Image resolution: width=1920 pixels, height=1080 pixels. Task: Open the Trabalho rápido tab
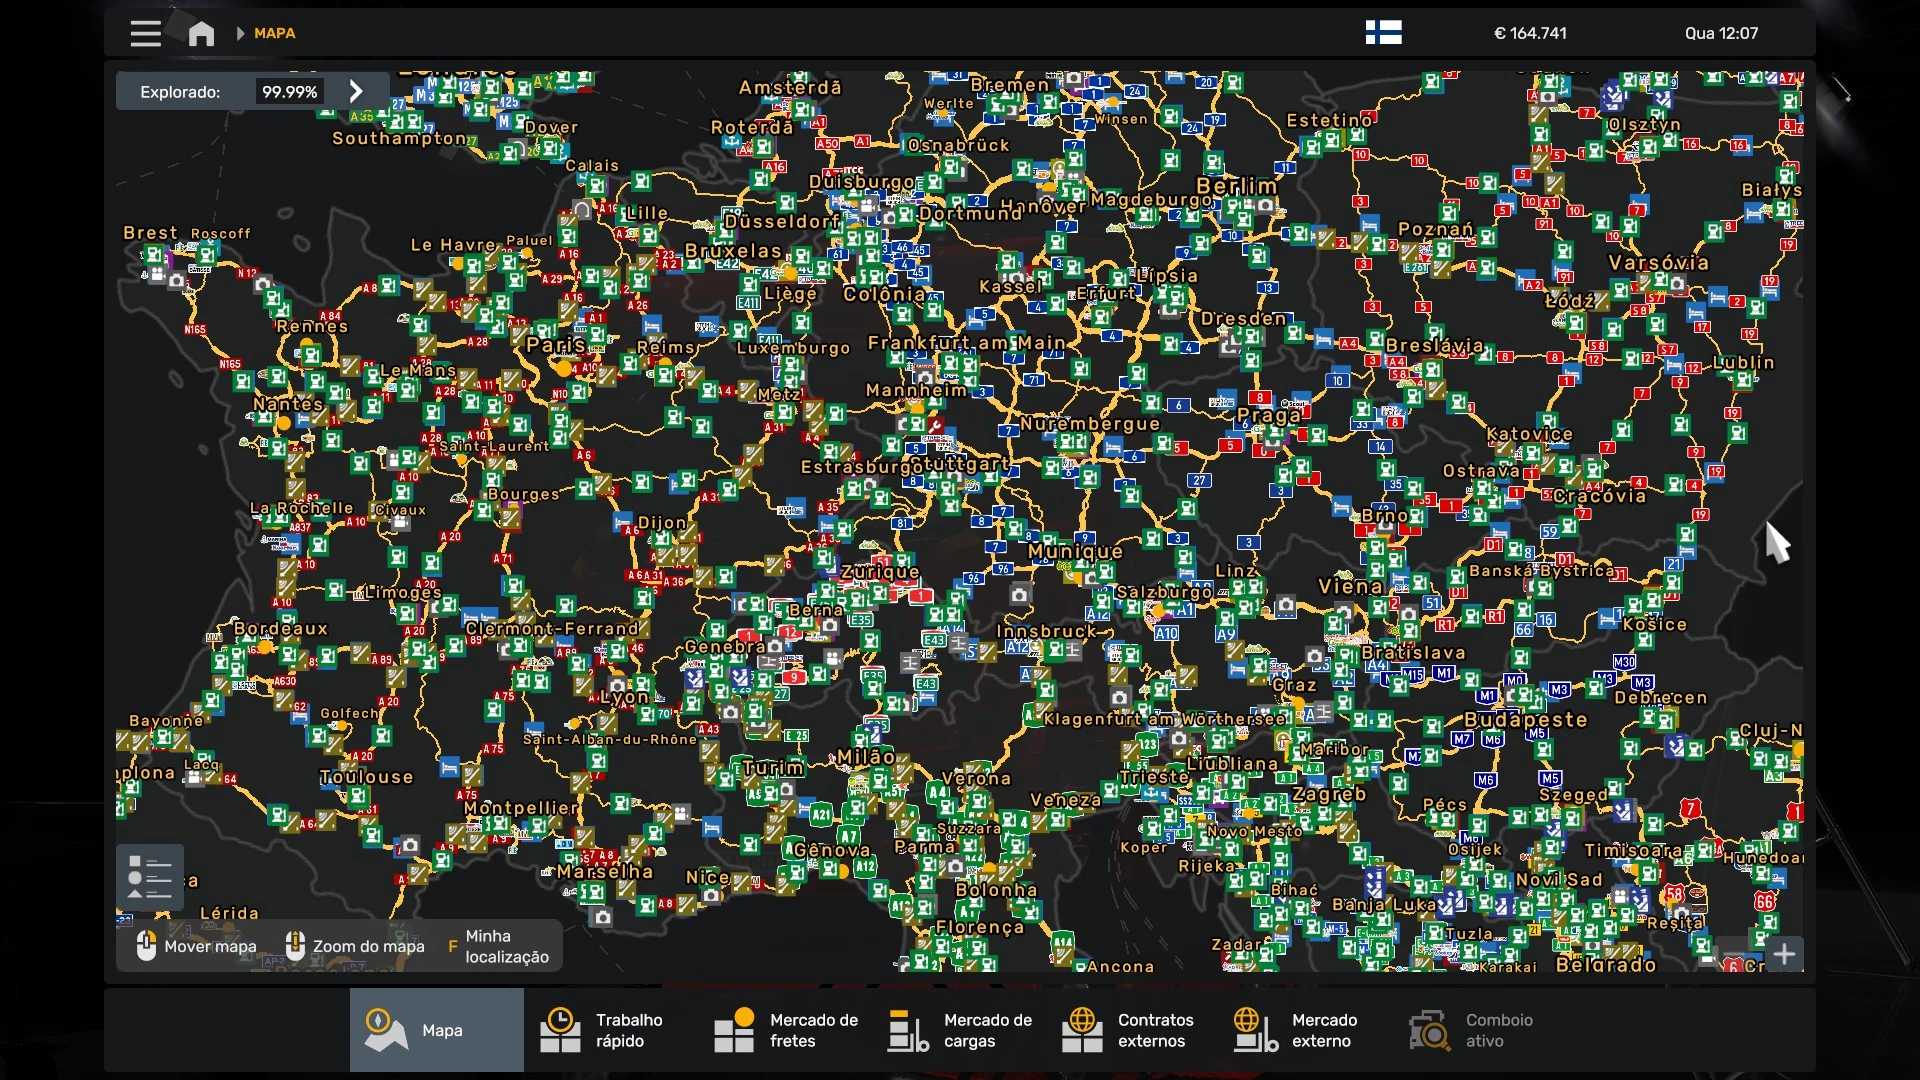pos(610,1030)
